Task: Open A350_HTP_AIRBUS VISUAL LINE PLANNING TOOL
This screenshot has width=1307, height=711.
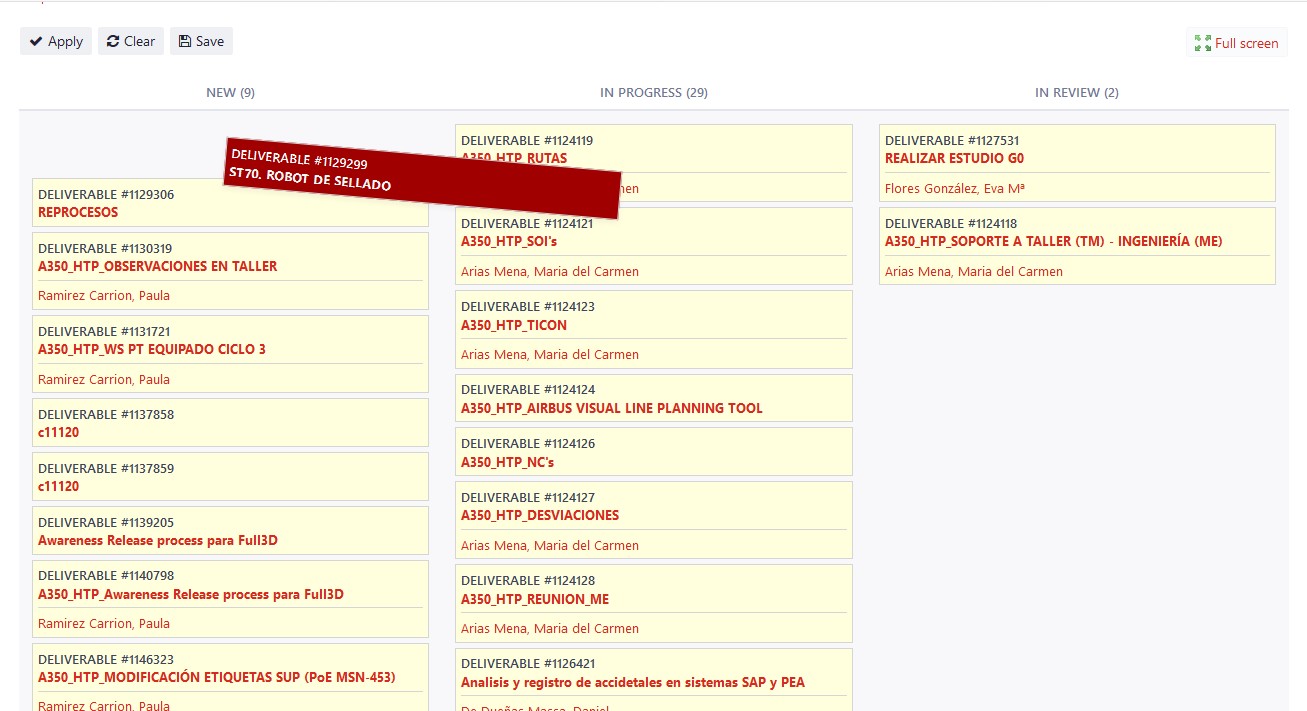Action: pyautogui.click(x=611, y=408)
